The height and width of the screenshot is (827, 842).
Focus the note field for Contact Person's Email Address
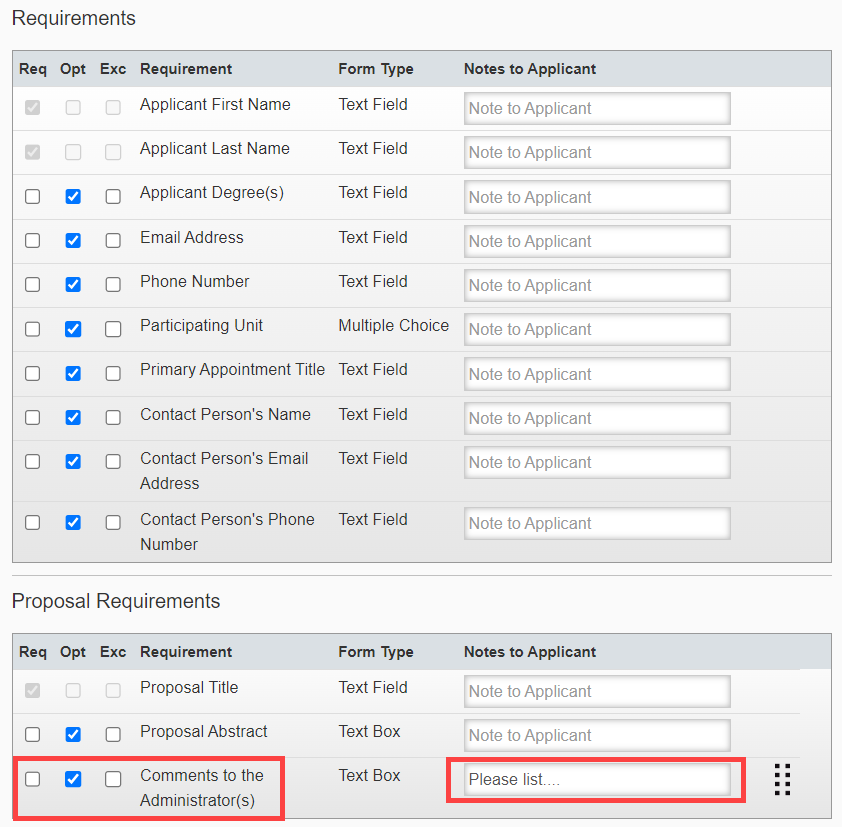click(x=597, y=462)
